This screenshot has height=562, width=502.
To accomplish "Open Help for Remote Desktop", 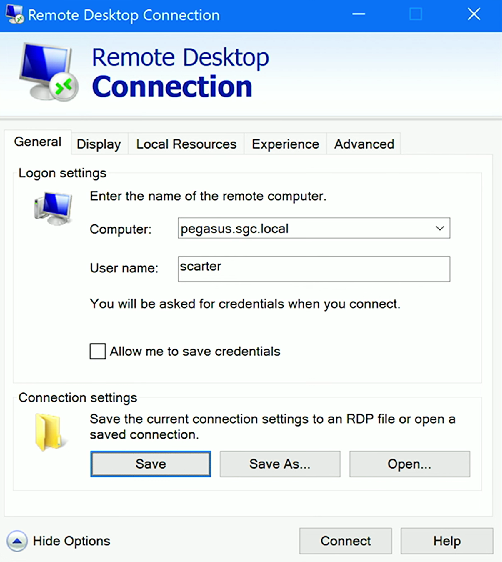I will click(x=447, y=540).
